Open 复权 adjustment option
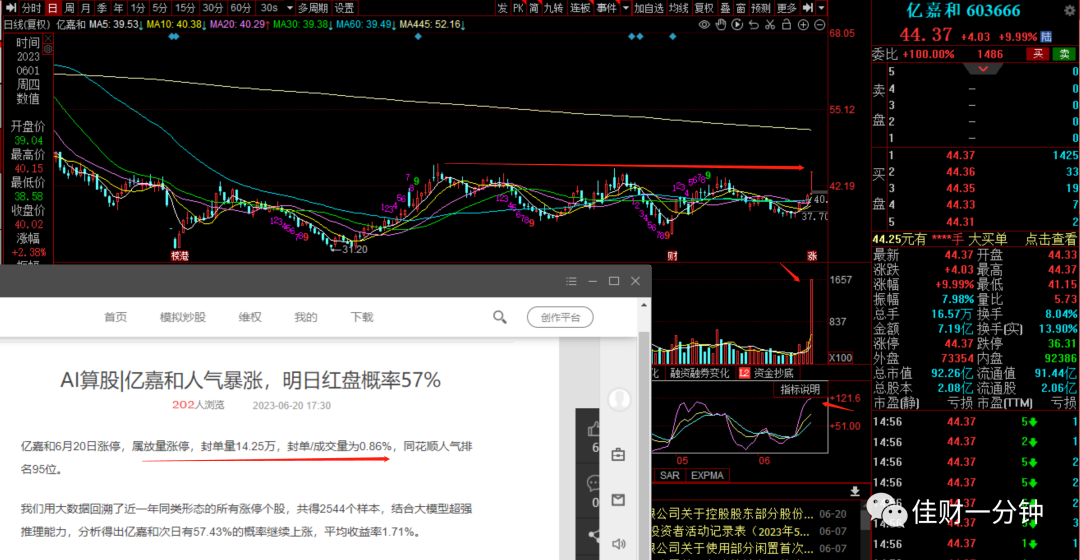The image size is (1080, 560). click(704, 8)
